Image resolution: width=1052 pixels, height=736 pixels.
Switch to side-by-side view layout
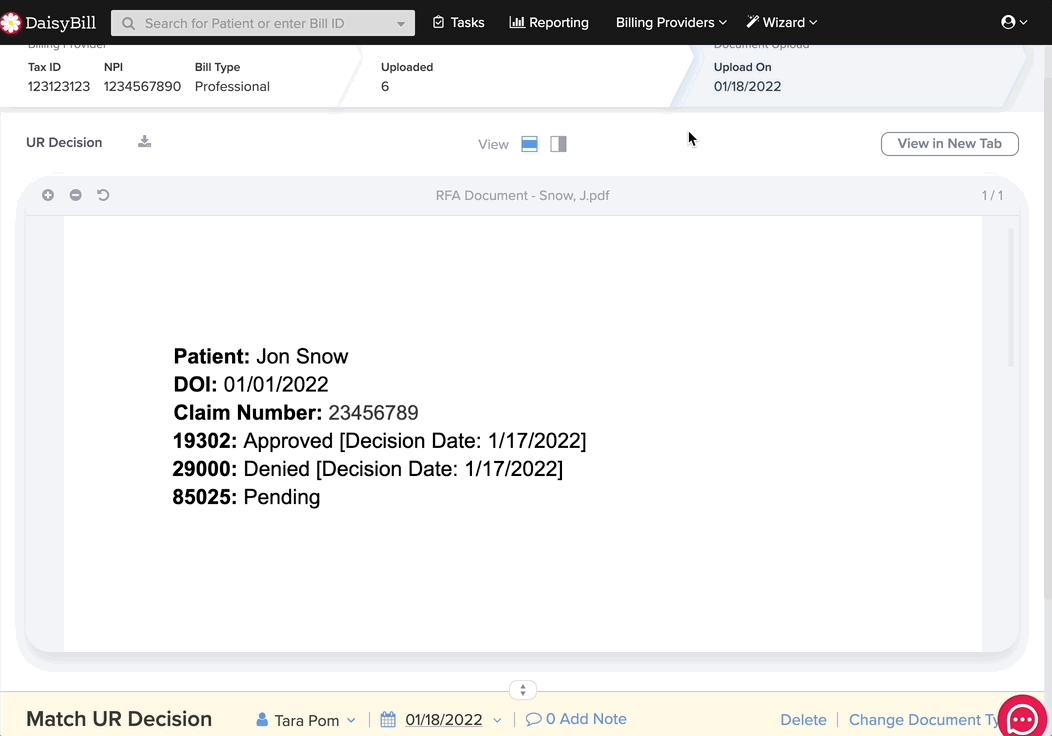558,144
